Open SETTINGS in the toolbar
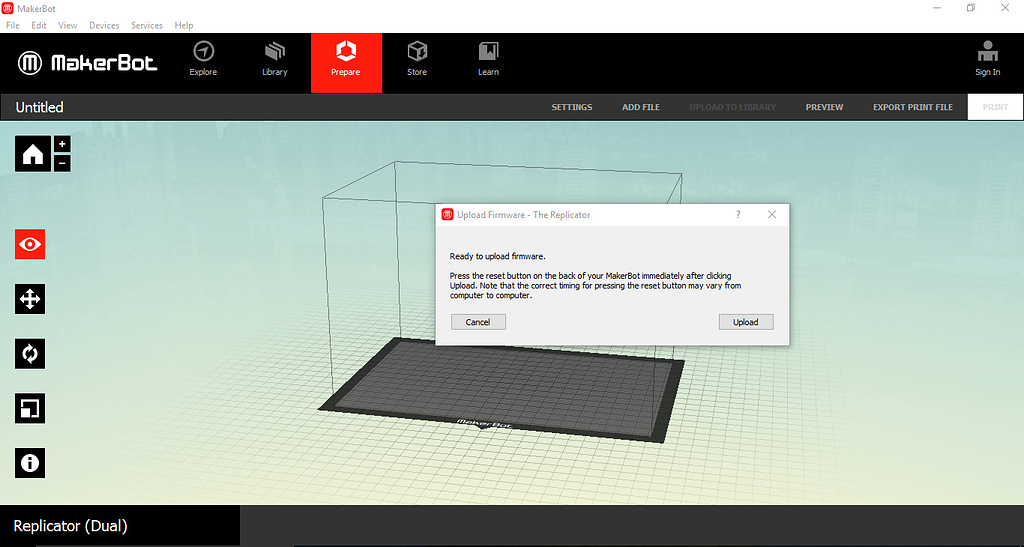The width and height of the screenshot is (1024, 547). coord(572,107)
